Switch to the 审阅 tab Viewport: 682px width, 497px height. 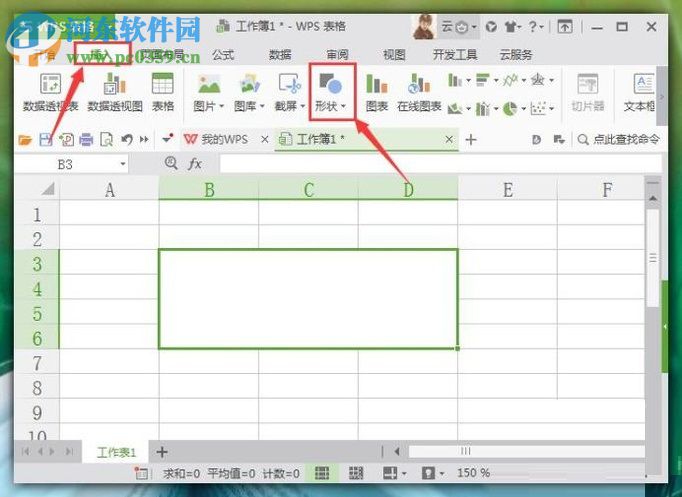338,55
